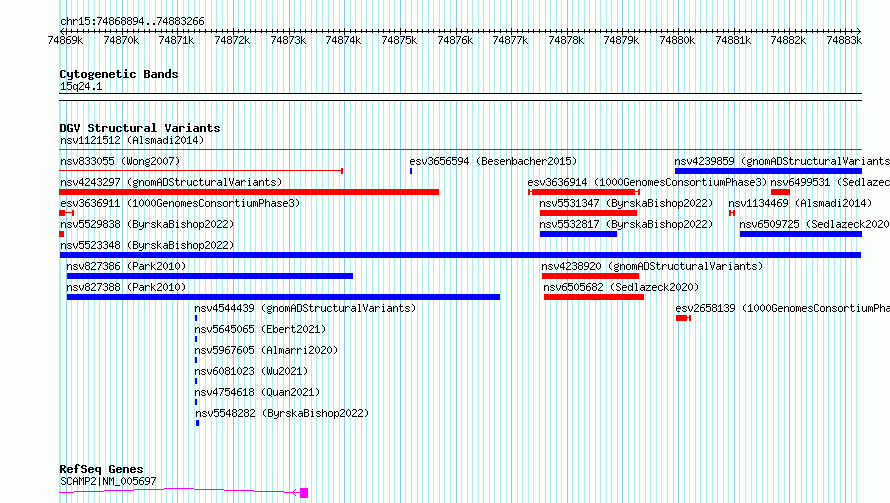Screen dimensions: 890x503
Task: Open the nsv4238920 gnomAD variant label
Action: pyautogui.click(x=652, y=266)
